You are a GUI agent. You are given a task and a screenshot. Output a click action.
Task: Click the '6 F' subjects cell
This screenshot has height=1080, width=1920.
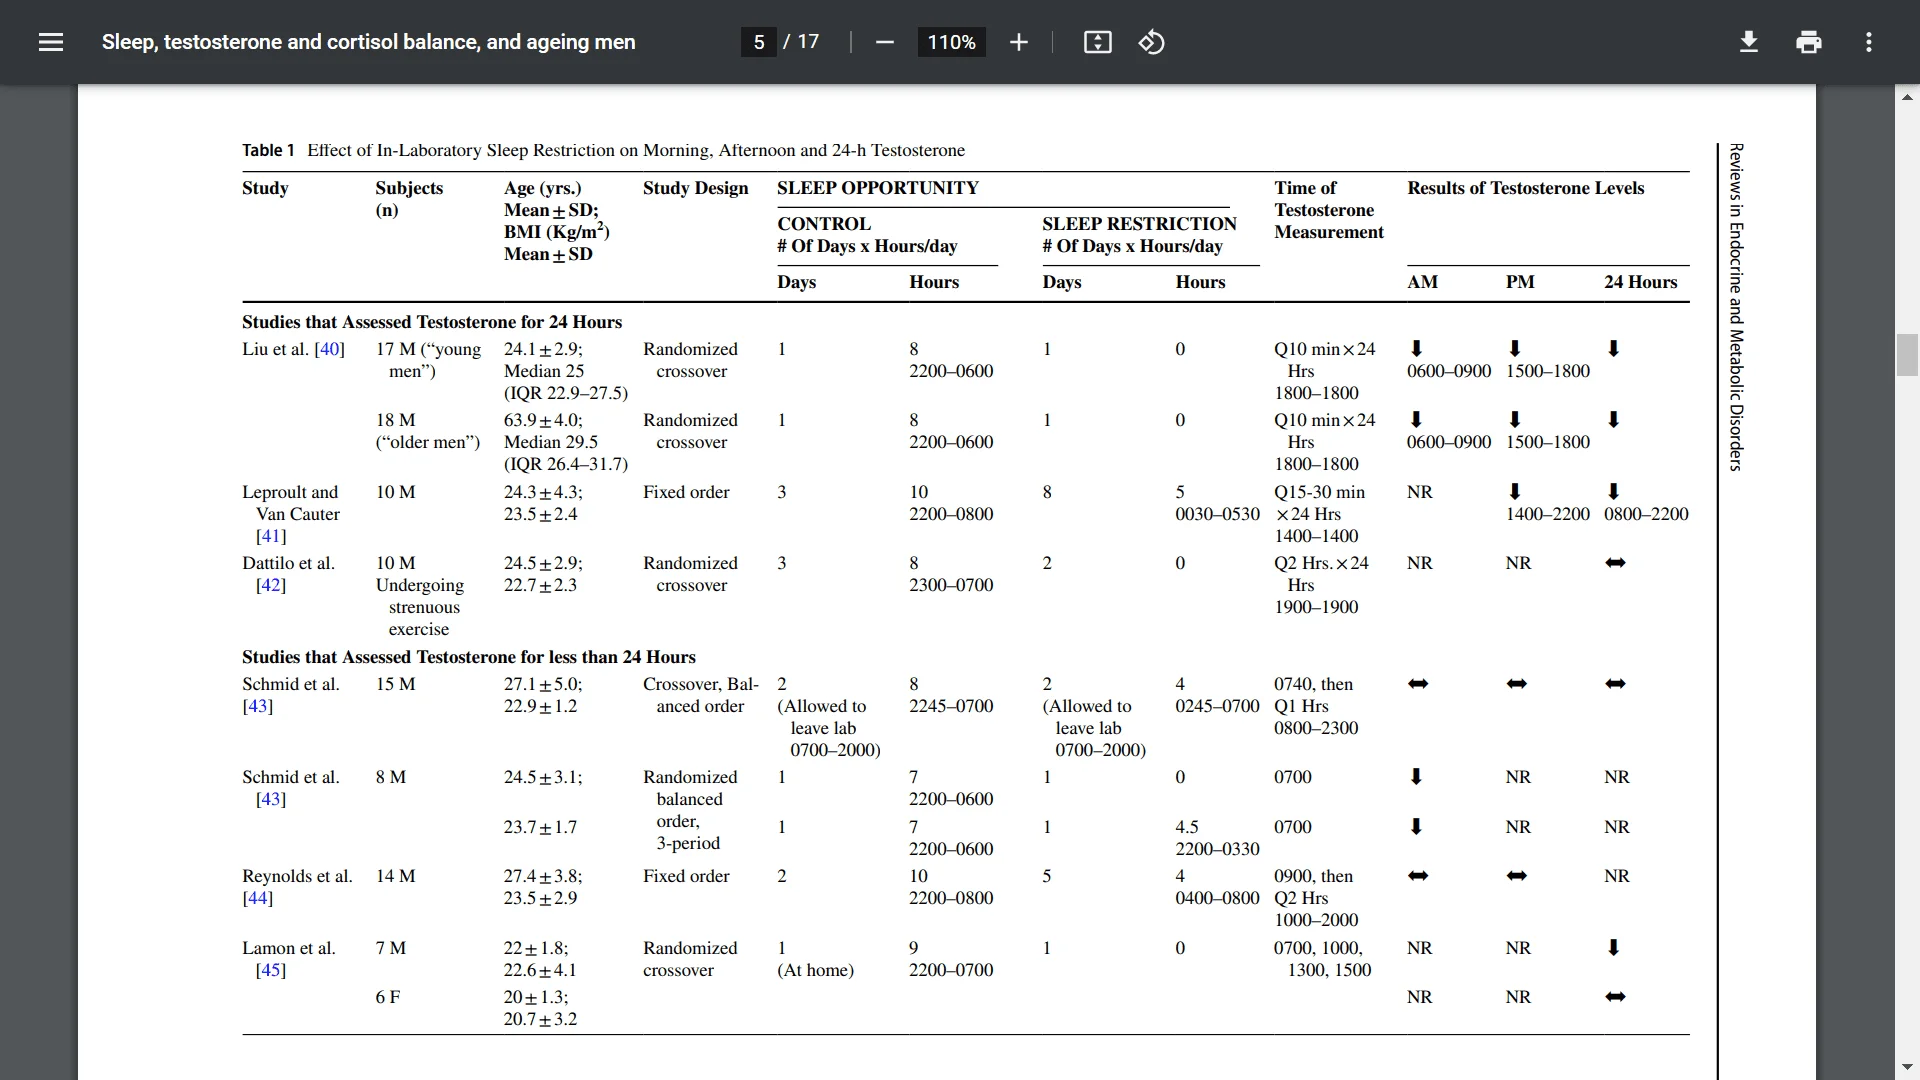pyautogui.click(x=387, y=997)
